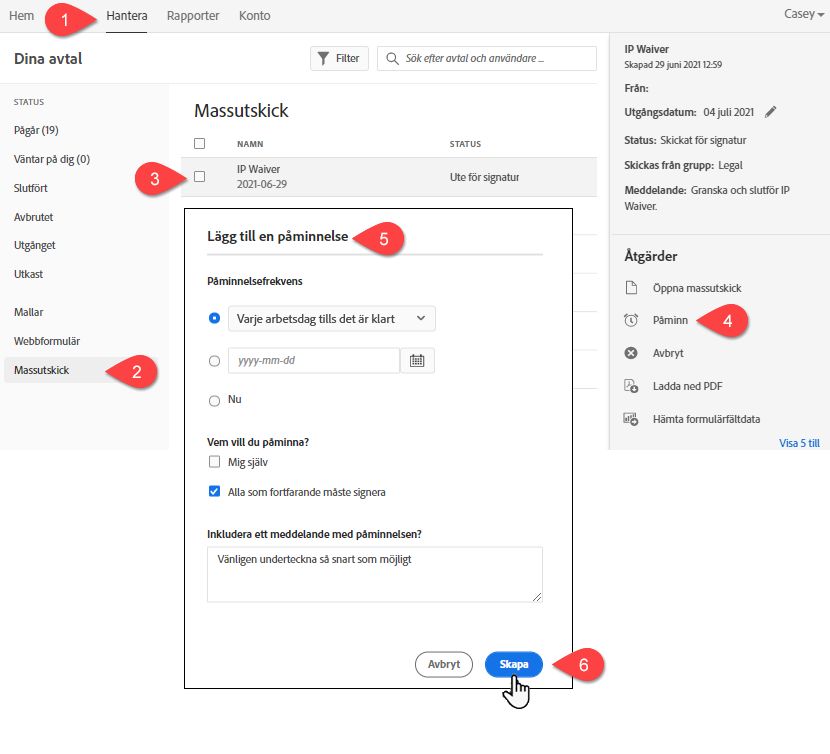Go to the Hem tab
Image resolution: width=830 pixels, height=754 pixels.
(x=21, y=16)
